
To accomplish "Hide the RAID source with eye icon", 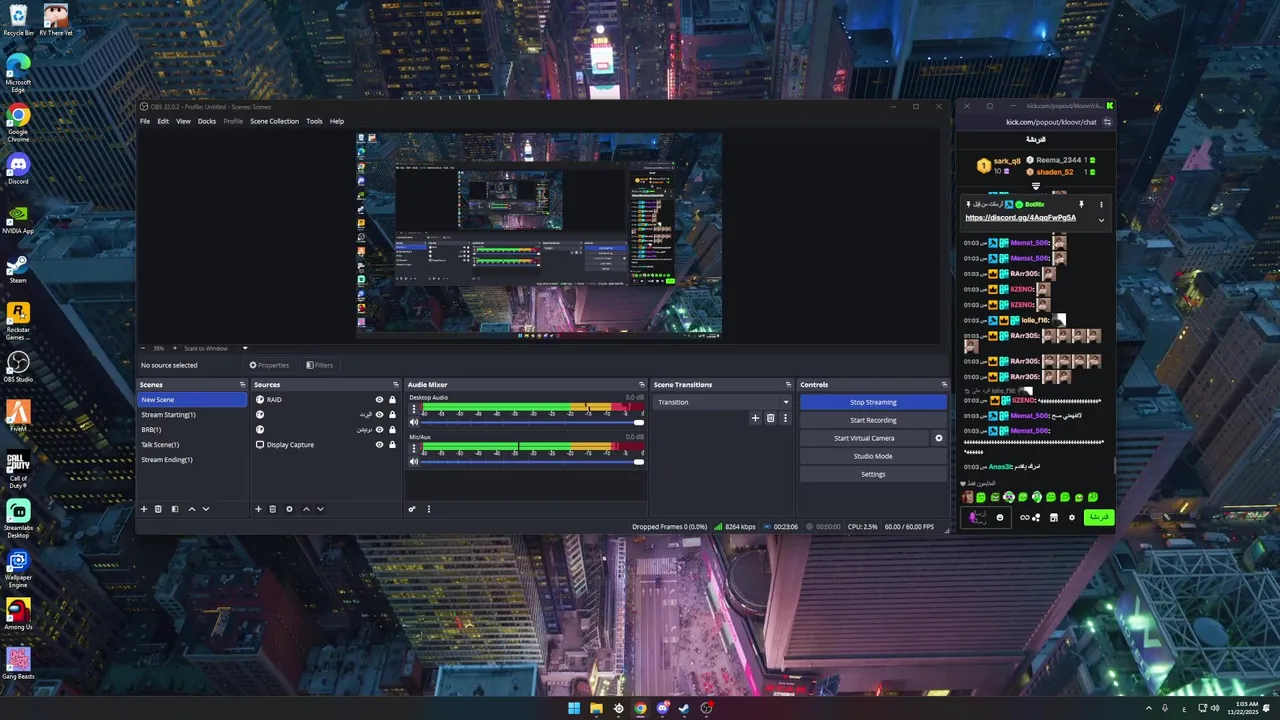I will [379, 400].
